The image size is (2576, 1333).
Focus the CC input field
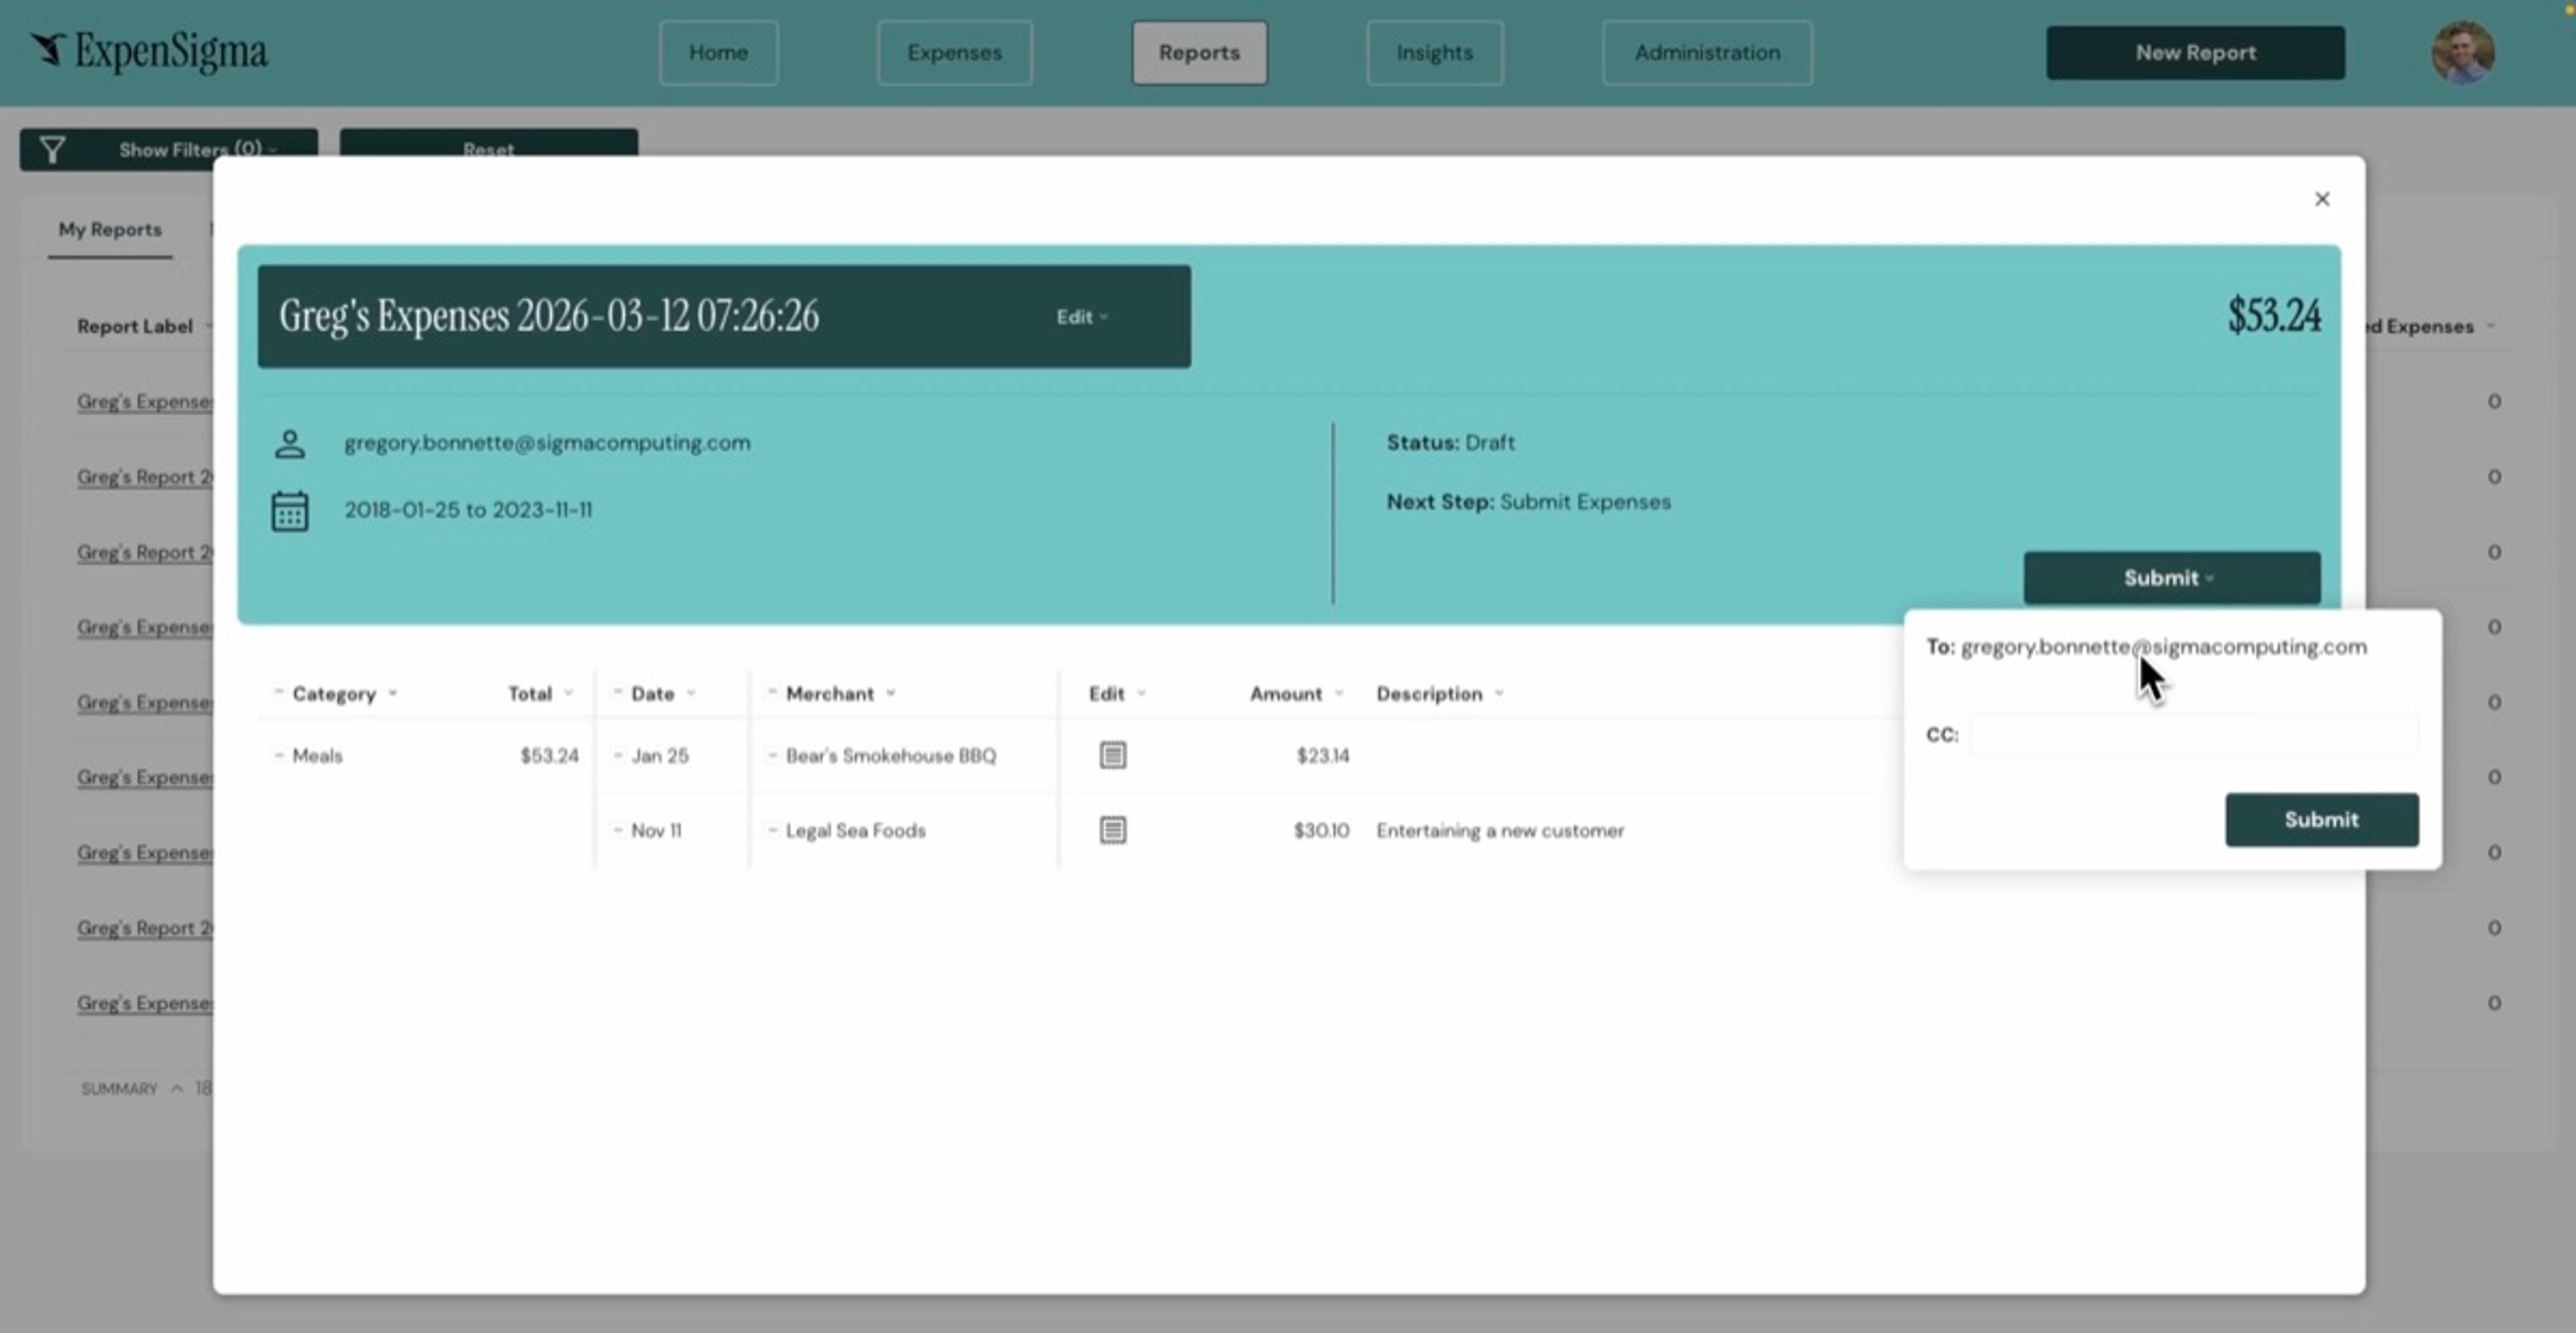point(2194,735)
